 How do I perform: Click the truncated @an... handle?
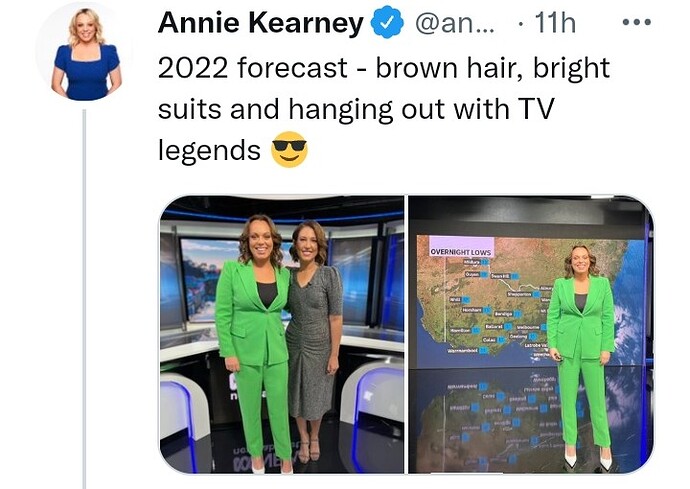(455, 23)
